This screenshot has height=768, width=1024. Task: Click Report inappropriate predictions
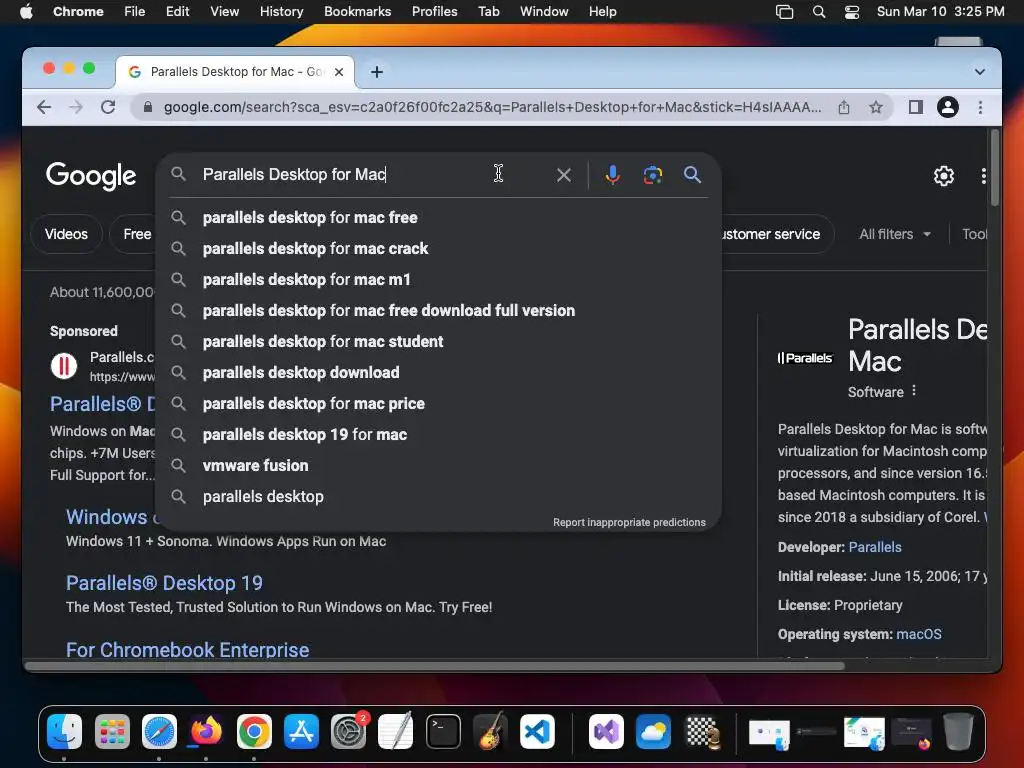[629, 522]
